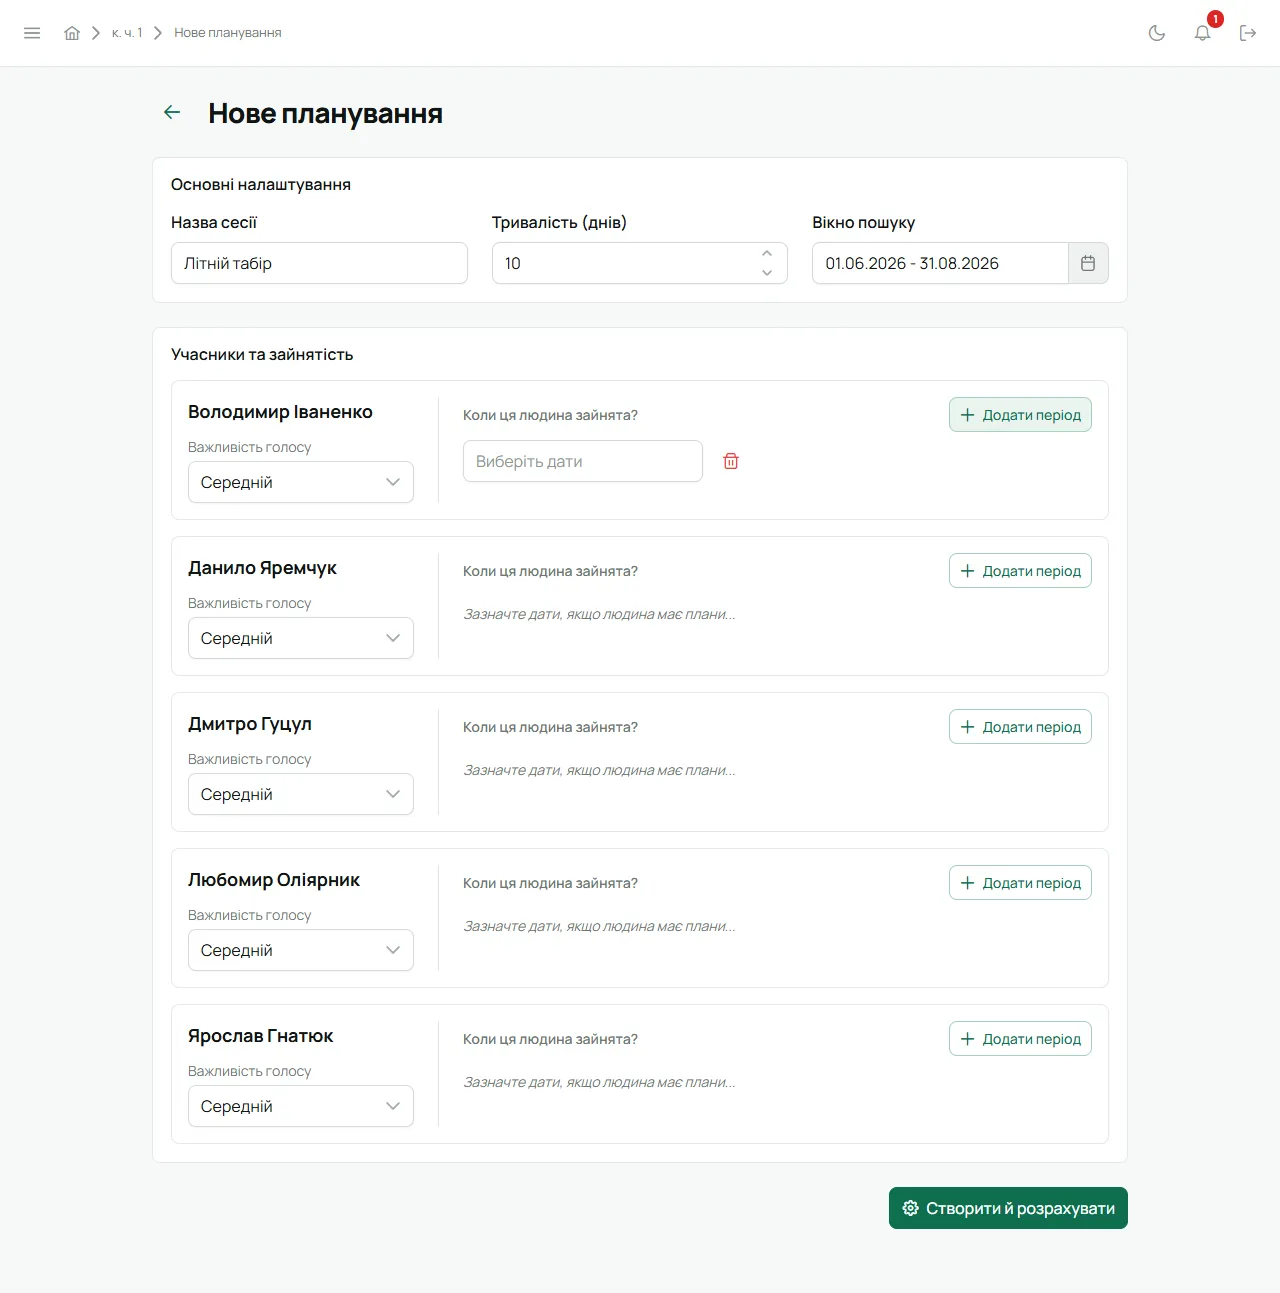This screenshot has height=1293, width=1280.
Task: Add period for Володимир Іваненко
Action: pyautogui.click(x=1020, y=415)
